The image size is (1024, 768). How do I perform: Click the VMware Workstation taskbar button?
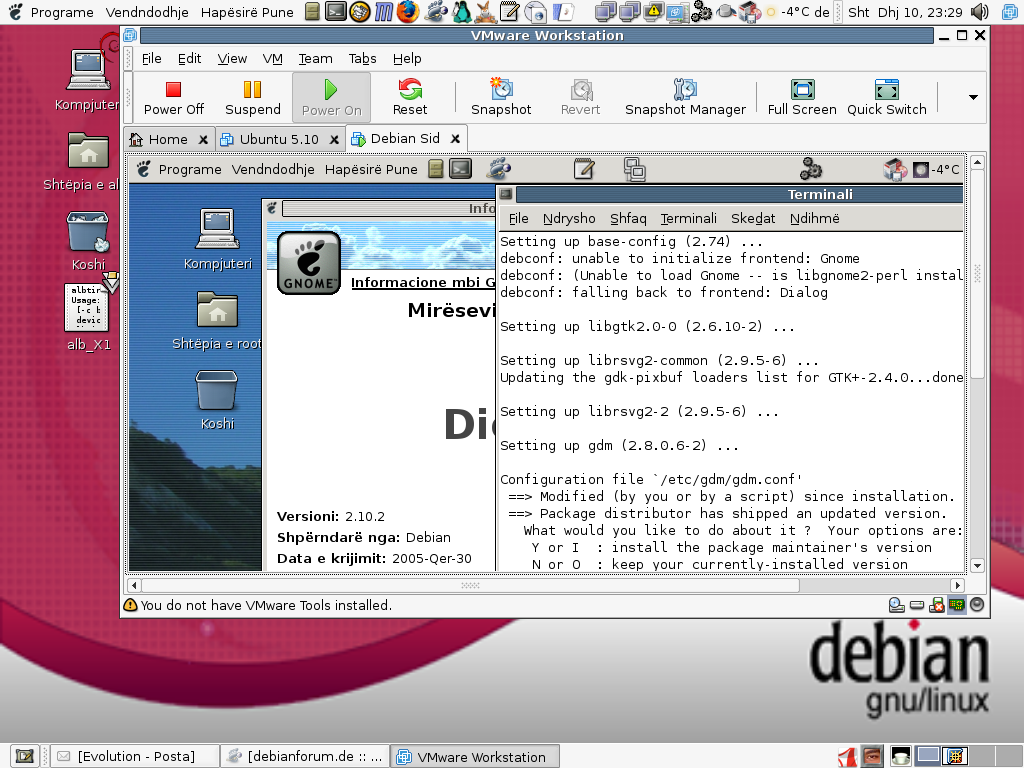point(475,756)
